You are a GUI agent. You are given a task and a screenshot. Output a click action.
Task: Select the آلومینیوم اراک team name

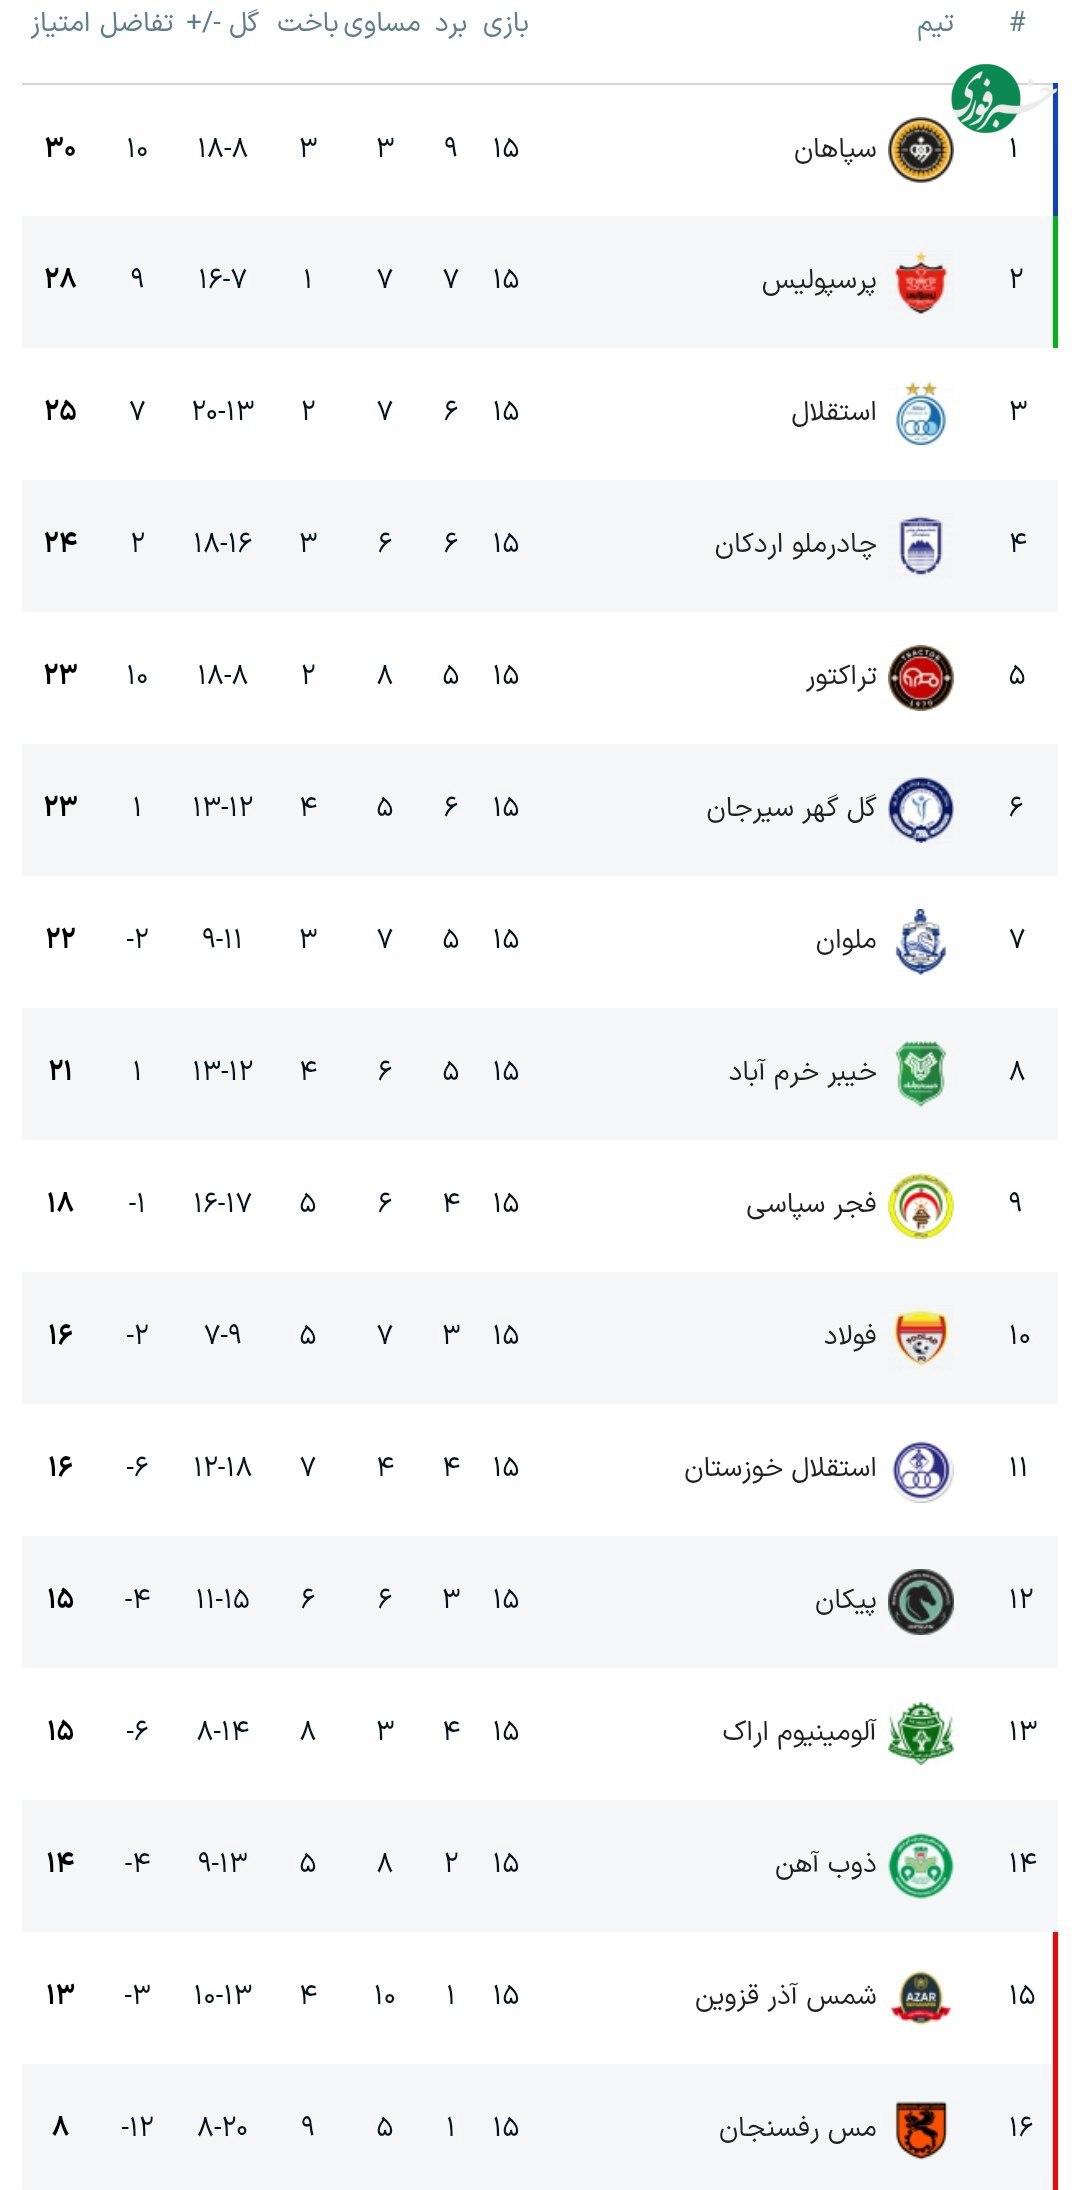pos(799,1732)
